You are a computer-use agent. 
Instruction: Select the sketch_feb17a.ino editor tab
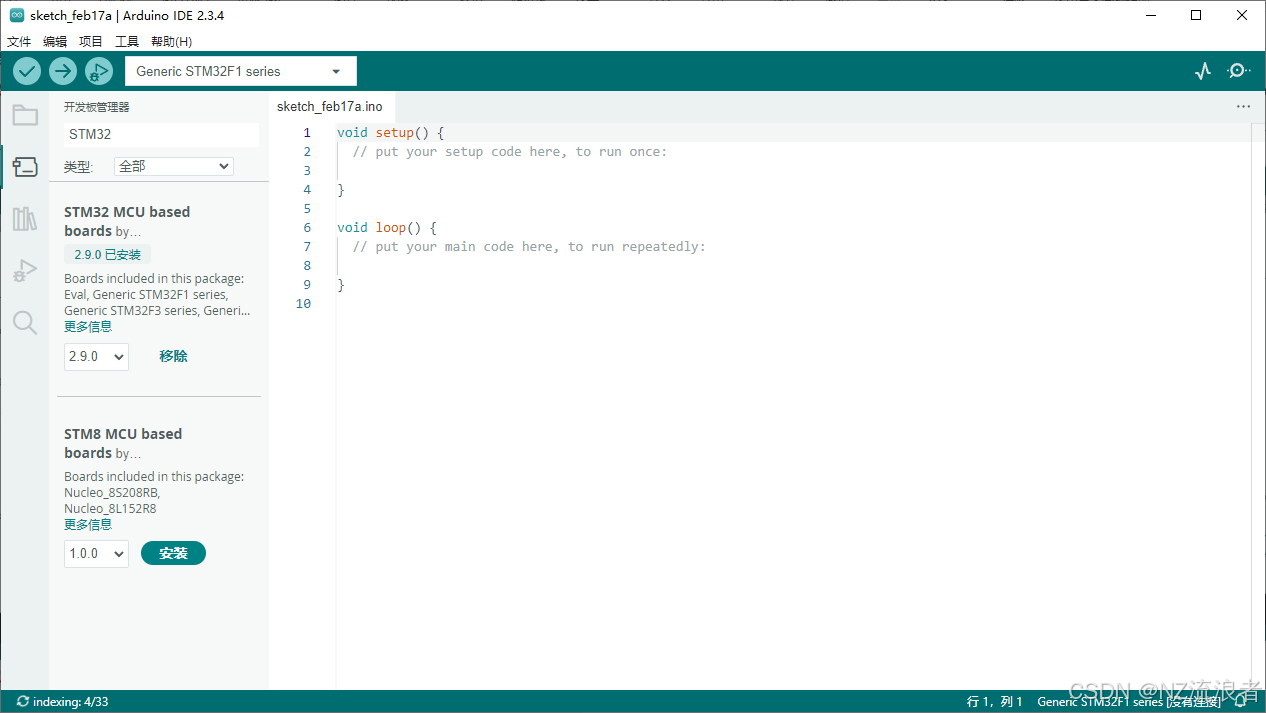[x=330, y=106]
